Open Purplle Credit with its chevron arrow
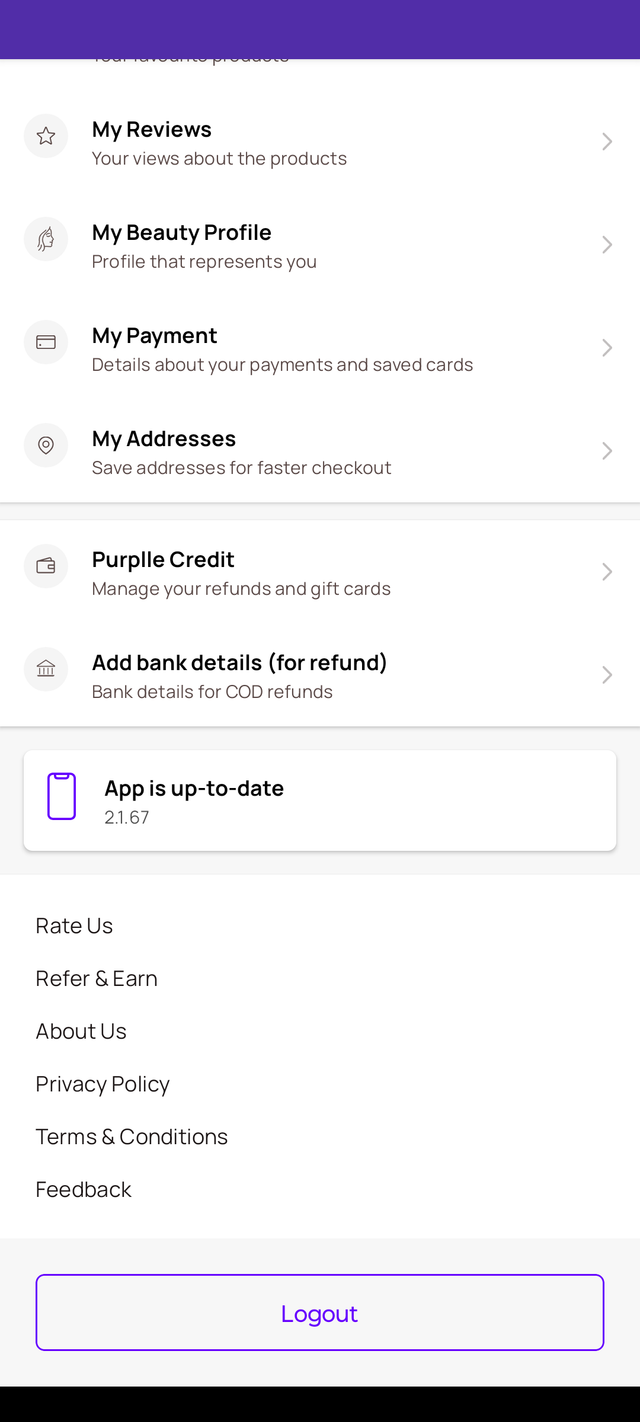The height and width of the screenshot is (1422, 640). pyautogui.click(x=607, y=572)
